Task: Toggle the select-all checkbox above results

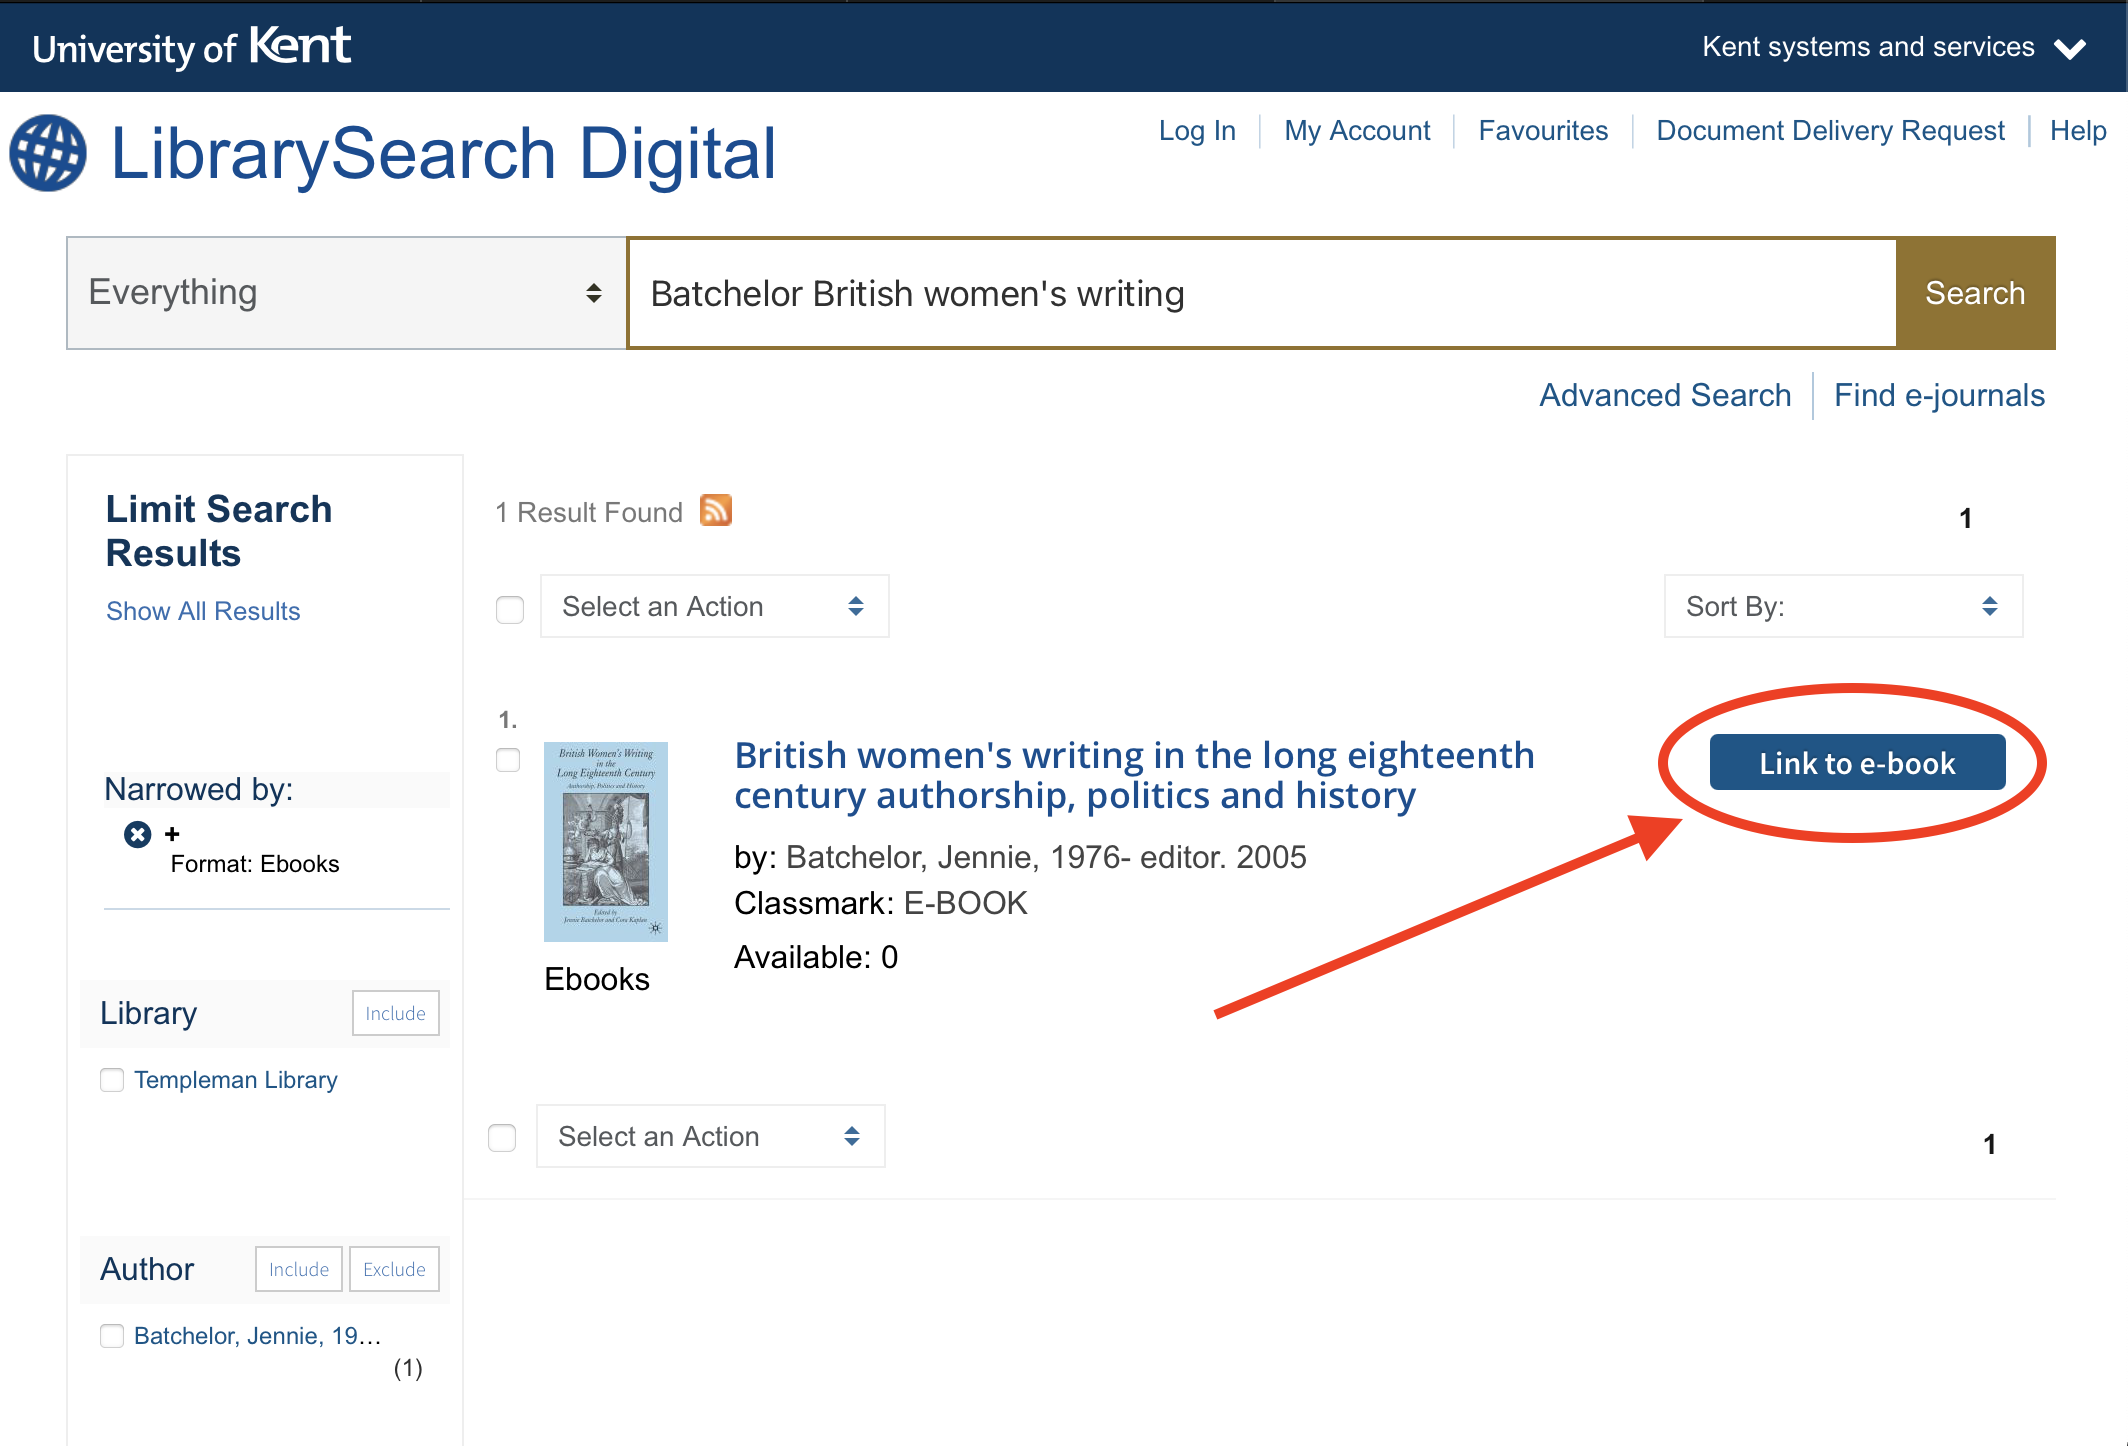Action: (x=510, y=609)
